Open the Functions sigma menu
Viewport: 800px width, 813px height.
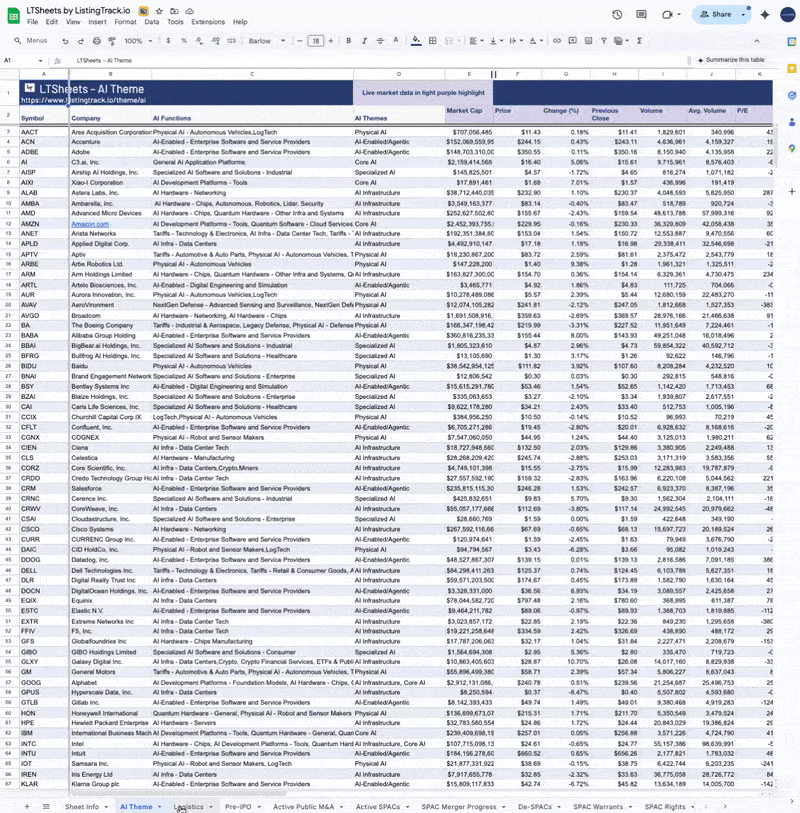(639, 41)
